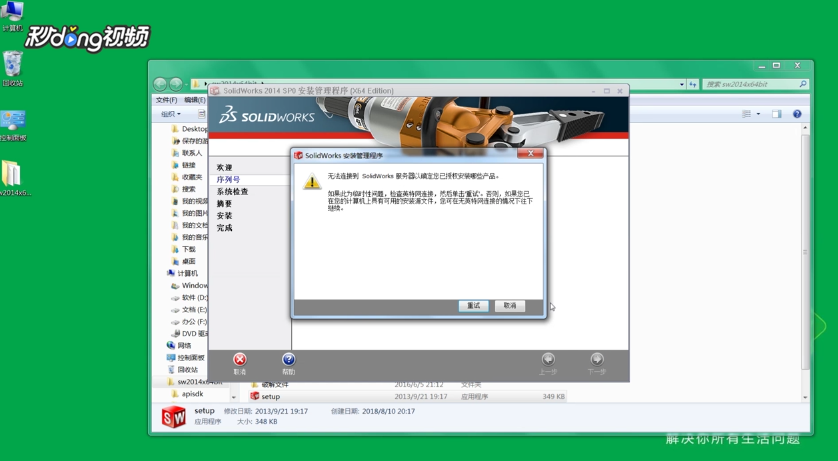Open the sw2014x6 folder on desktop
Viewport: 838px width, 461px height.
pos(14,178)
